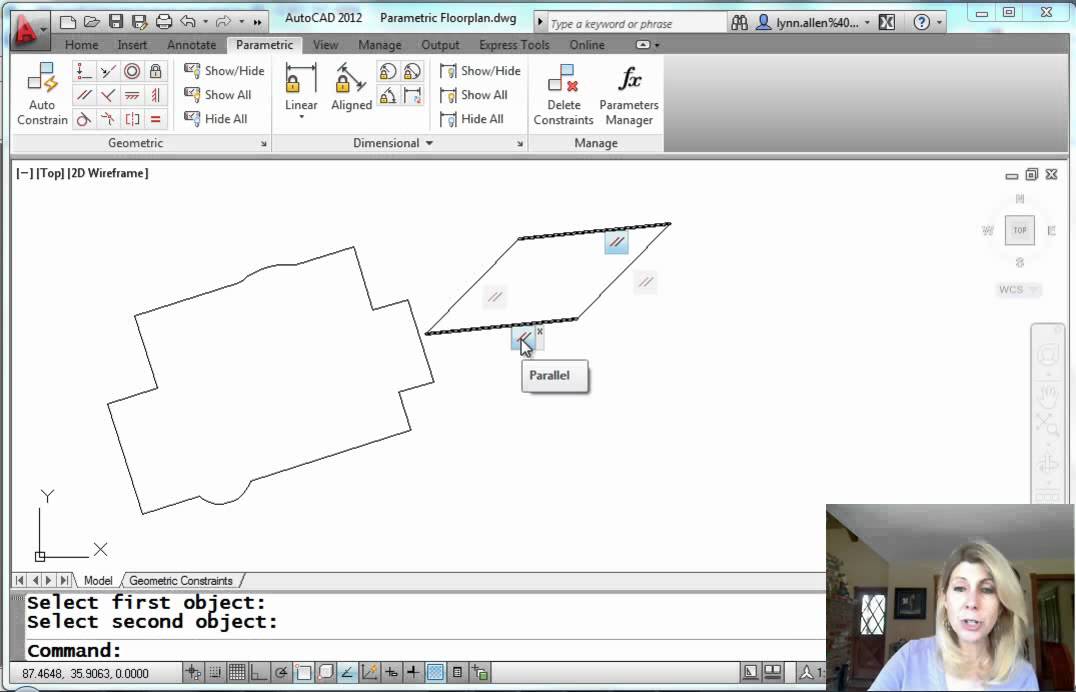The width and height of the screenshot is (1076, 692).
Task: Choose the Vertical constraint icon
Action: click(x=156, y=95)
